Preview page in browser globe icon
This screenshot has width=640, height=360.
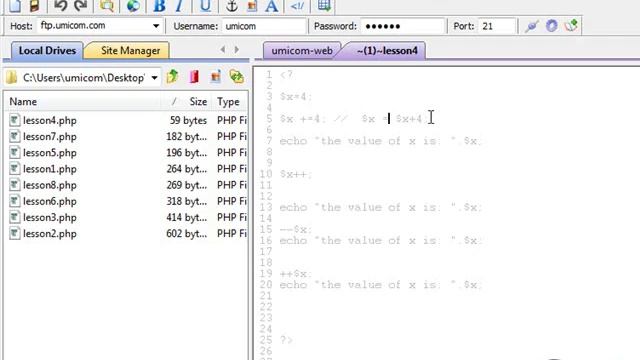click(133, 5)
